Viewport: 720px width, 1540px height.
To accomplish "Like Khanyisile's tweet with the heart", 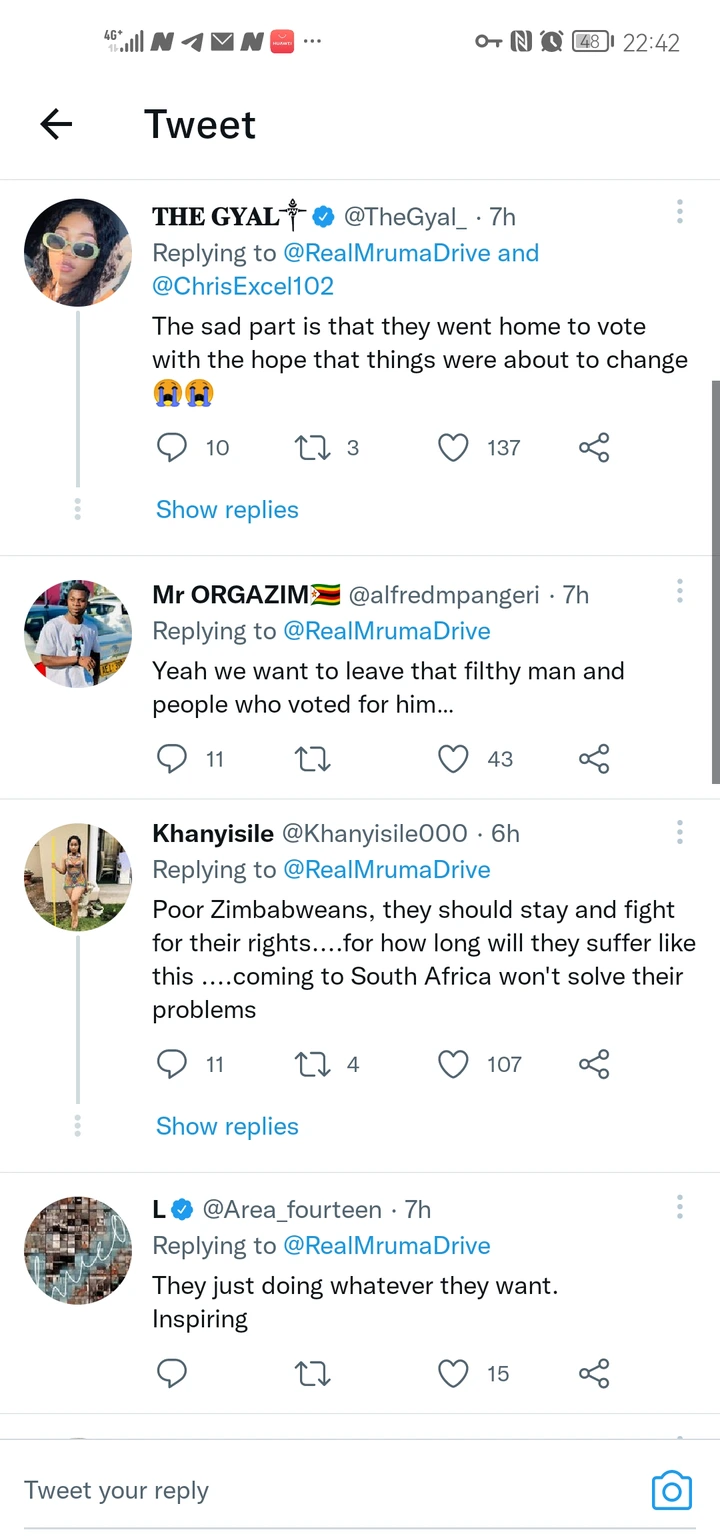I will point(454,1064).
